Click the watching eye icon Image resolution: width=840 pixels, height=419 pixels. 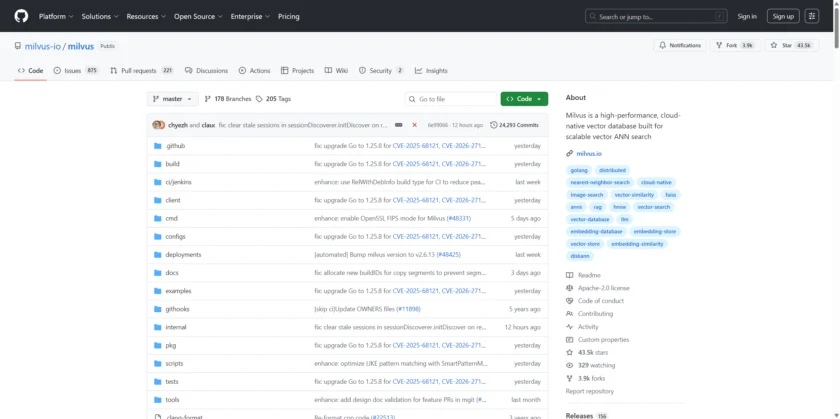(569, 365)
